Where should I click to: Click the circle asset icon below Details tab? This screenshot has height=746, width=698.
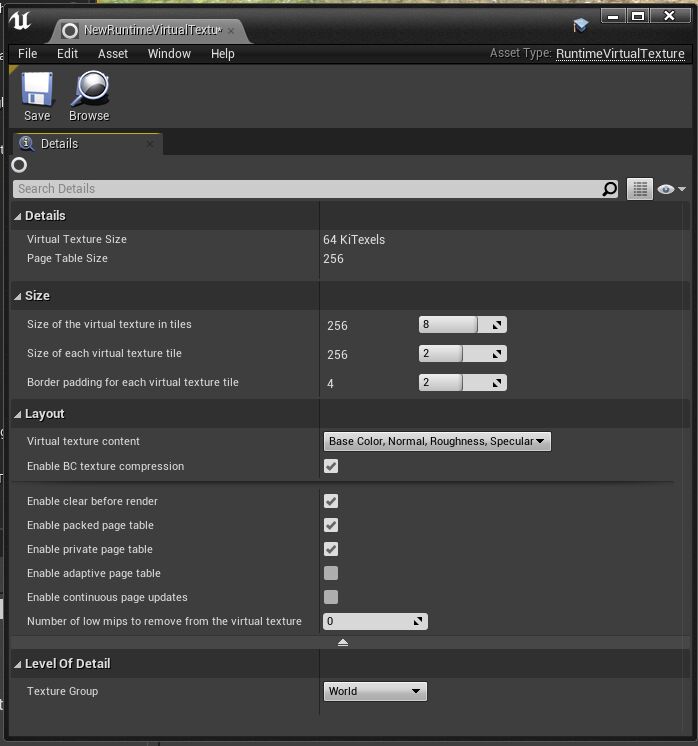click(x=19, y=165)
